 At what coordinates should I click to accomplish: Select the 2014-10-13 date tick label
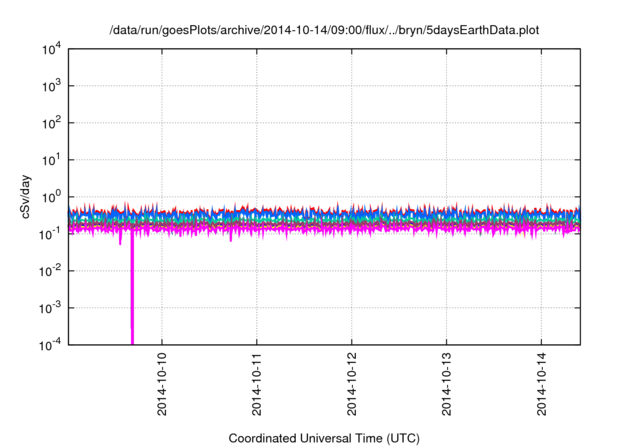447,383
